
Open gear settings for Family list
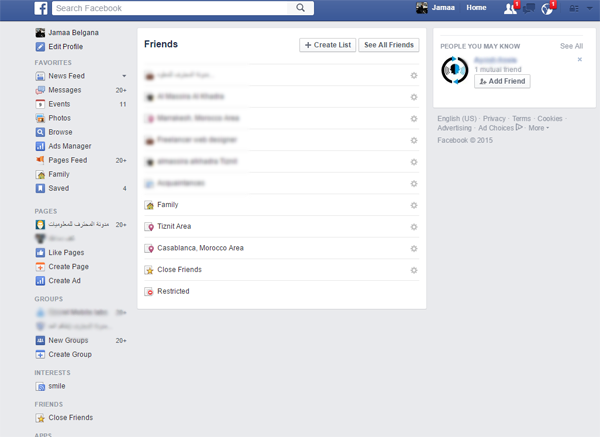414,205
